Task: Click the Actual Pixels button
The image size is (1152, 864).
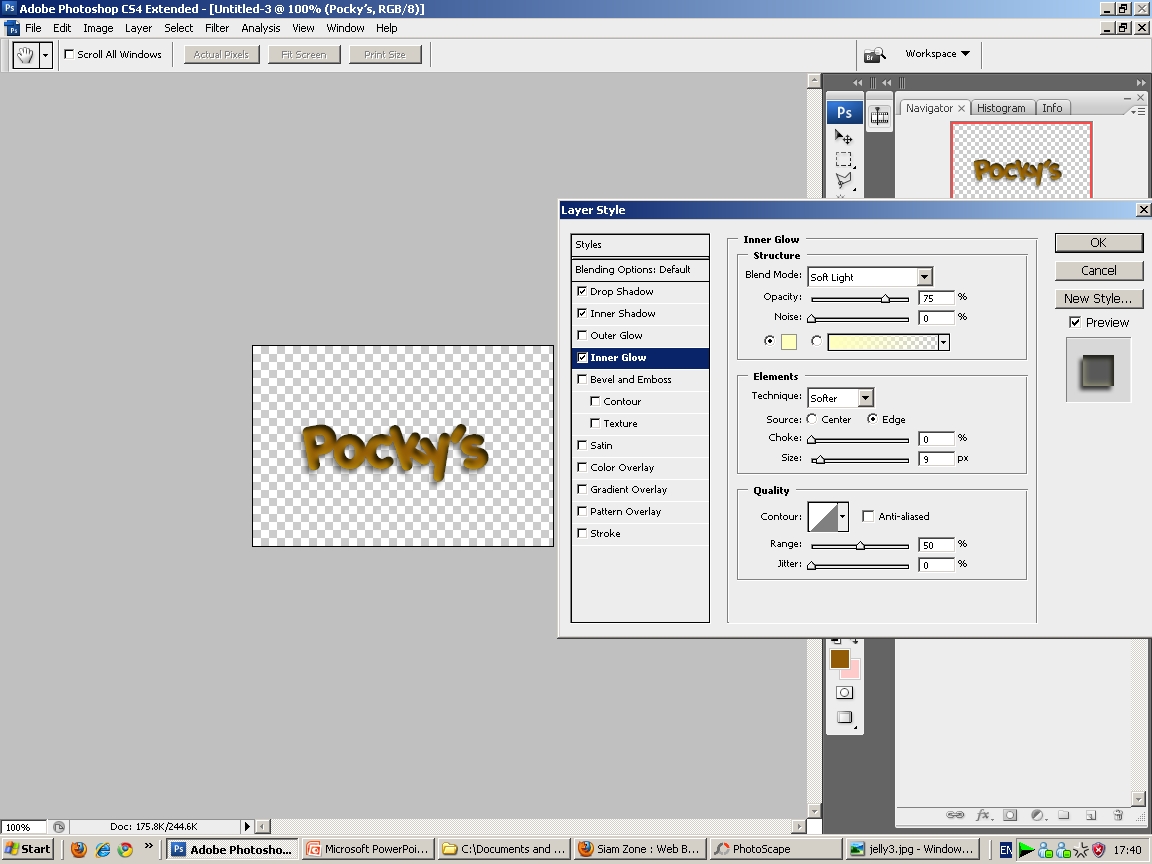Action: point(221,54)
